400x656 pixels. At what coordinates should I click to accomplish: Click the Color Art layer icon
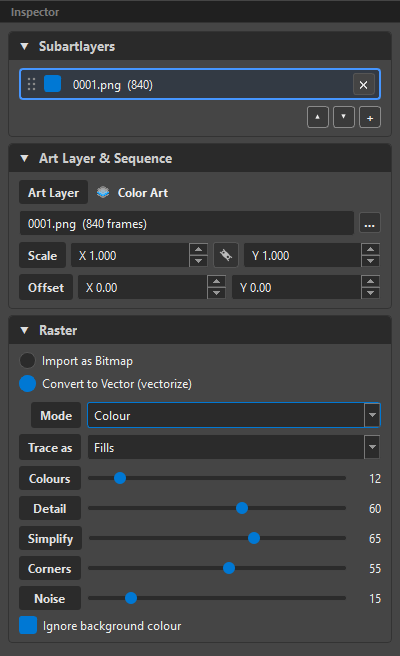[103, 192]
